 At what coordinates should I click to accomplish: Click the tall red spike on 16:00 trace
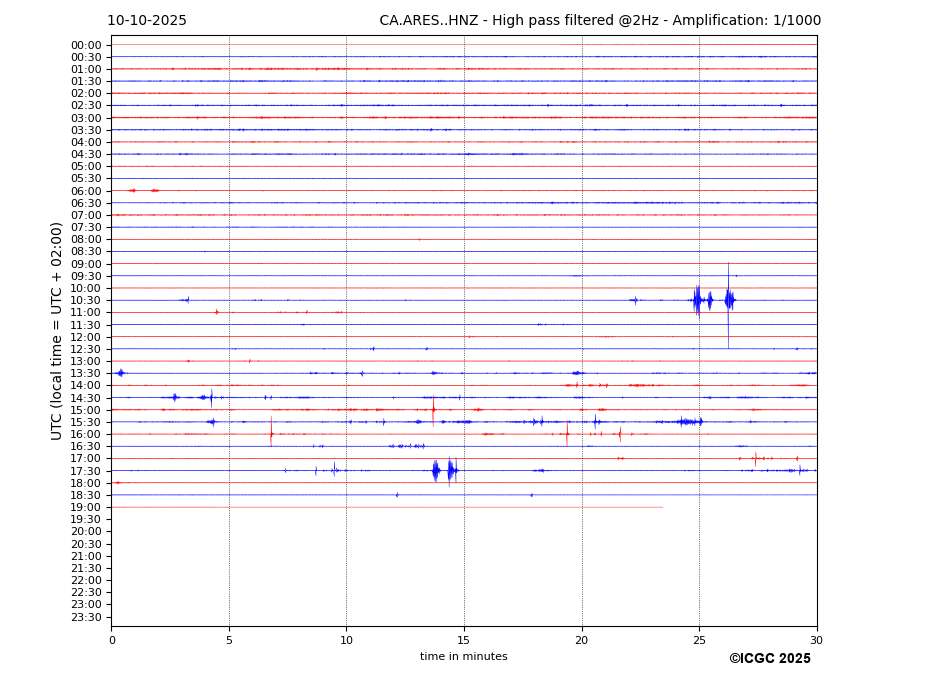tap(271, 433)
